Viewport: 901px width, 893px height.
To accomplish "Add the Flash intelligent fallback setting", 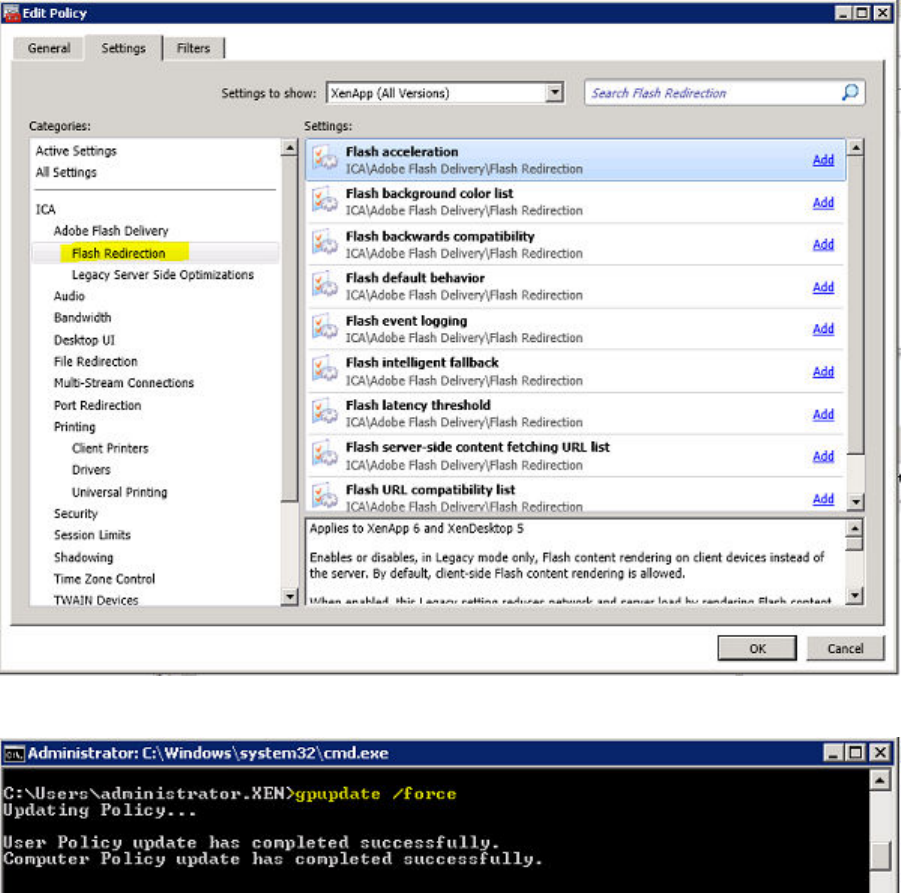I will pos(823,372).
